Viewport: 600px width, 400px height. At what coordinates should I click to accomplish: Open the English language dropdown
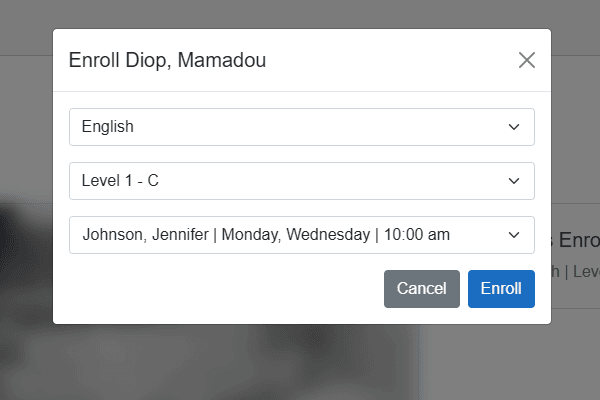(302, 127)
